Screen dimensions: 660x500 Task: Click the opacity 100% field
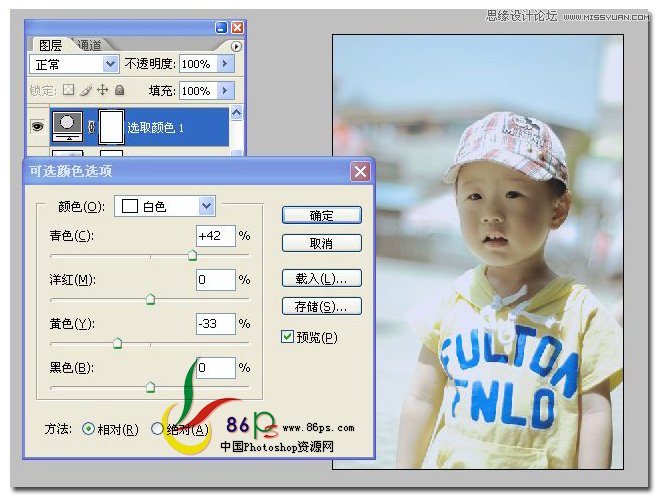pyautogui.click(x=198, y=64)
